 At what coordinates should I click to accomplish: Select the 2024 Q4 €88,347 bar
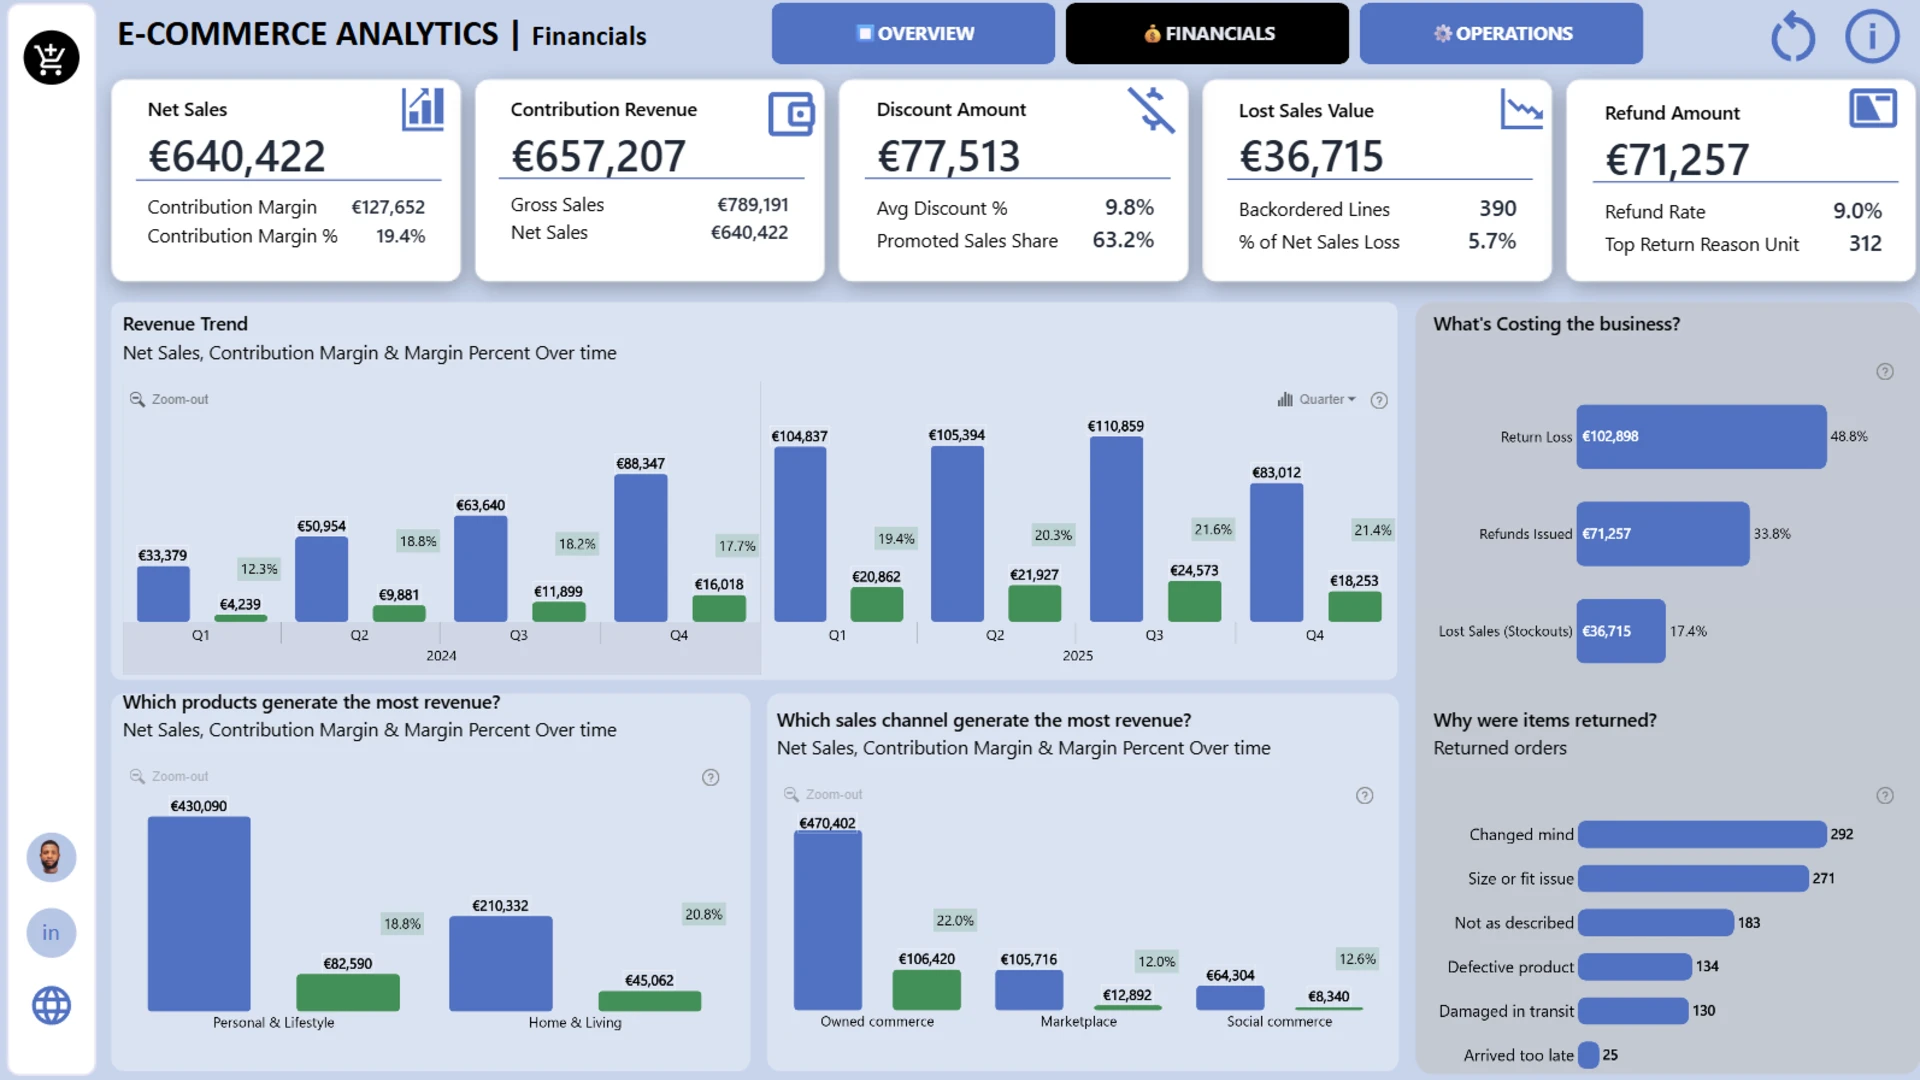point(641,548)
